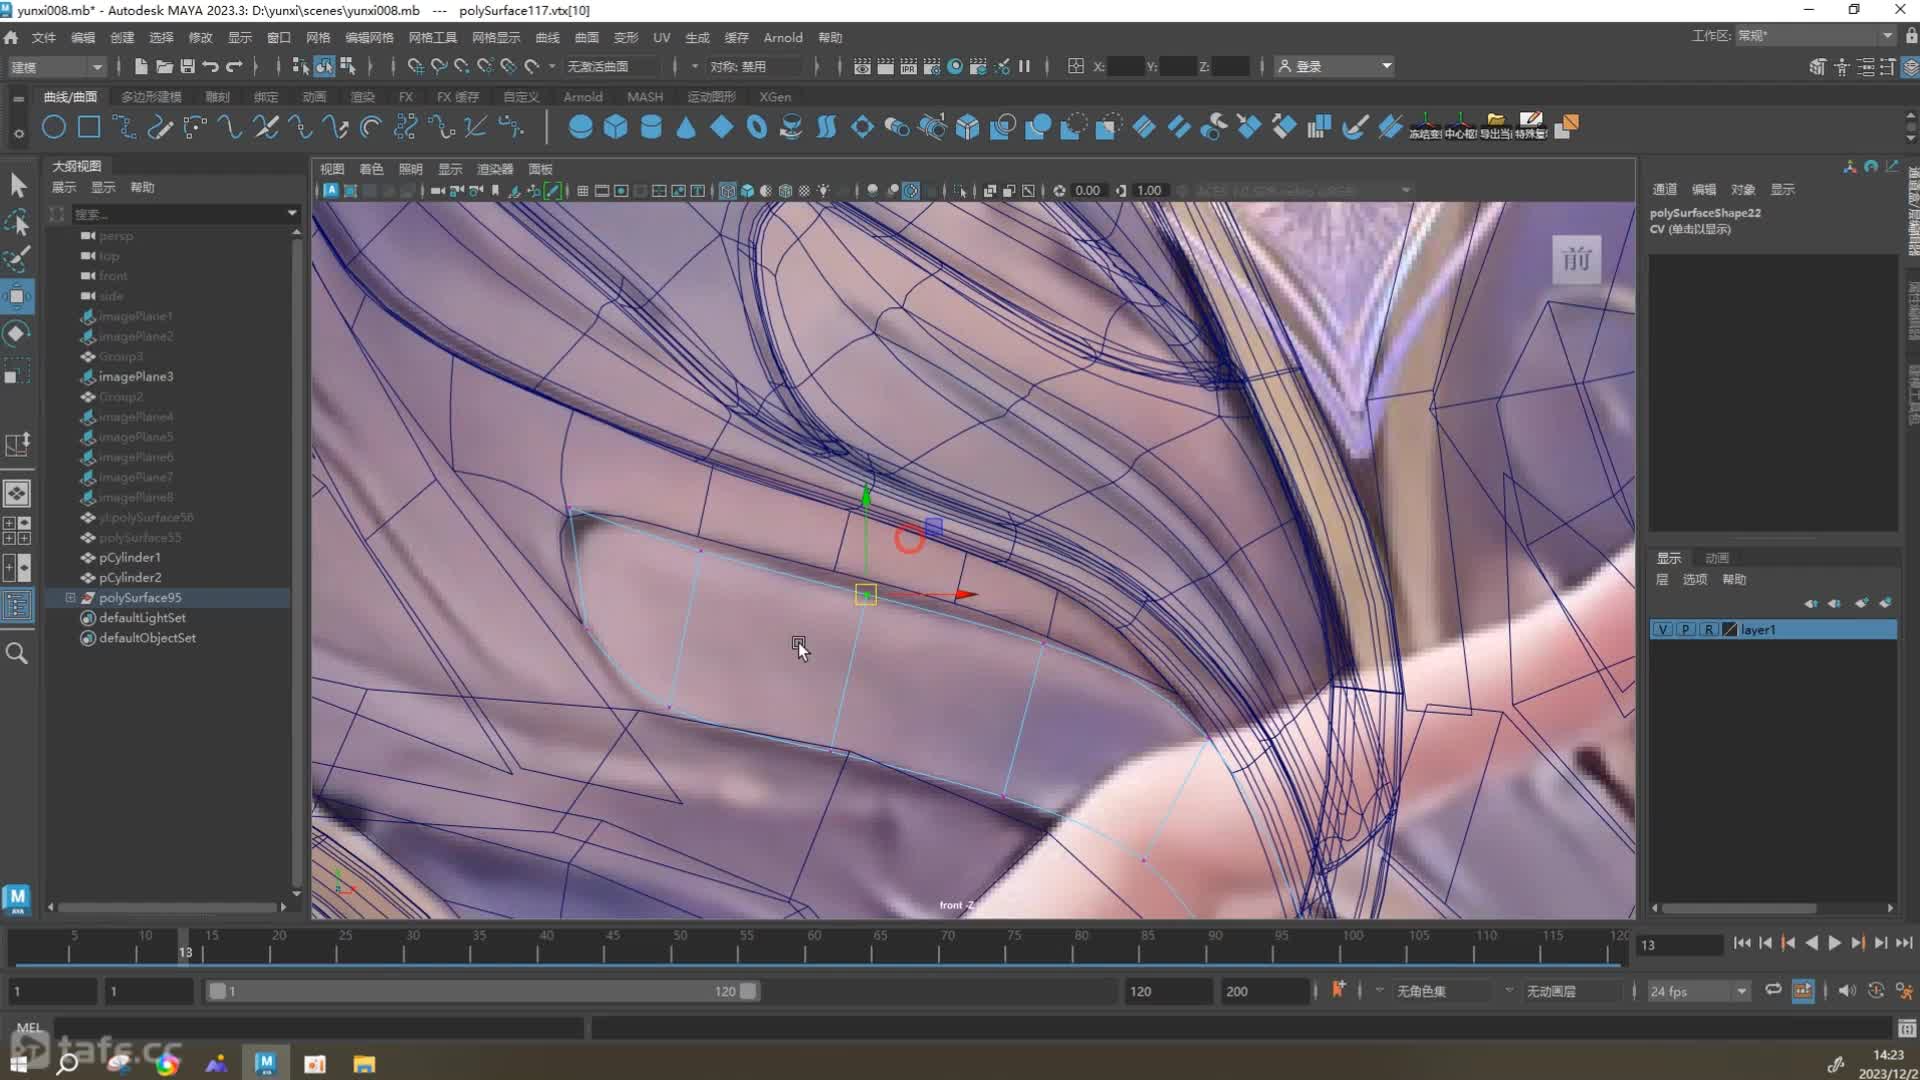
Task: Click the undo arrow icon
Action: [210, 66]
